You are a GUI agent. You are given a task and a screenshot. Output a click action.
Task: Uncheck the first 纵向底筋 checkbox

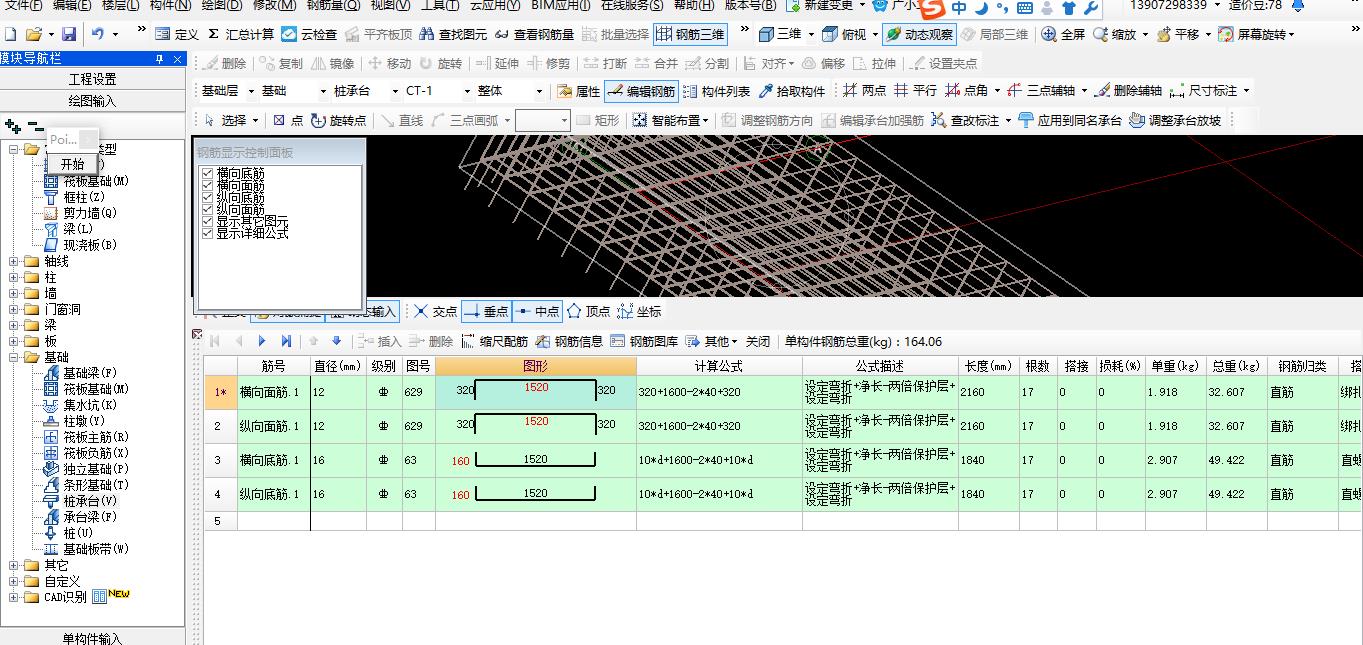208,198
